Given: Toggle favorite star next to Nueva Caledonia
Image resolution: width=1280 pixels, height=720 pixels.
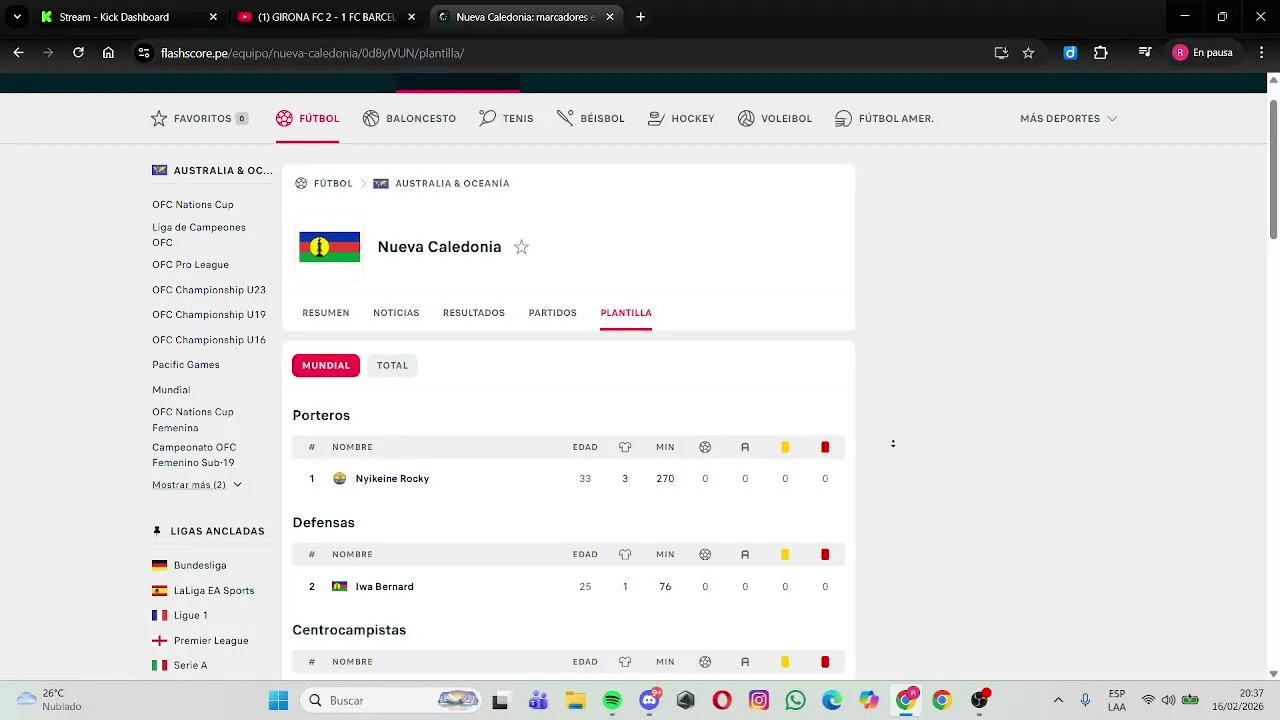Looking at the screenshot, I should (521, 247).
